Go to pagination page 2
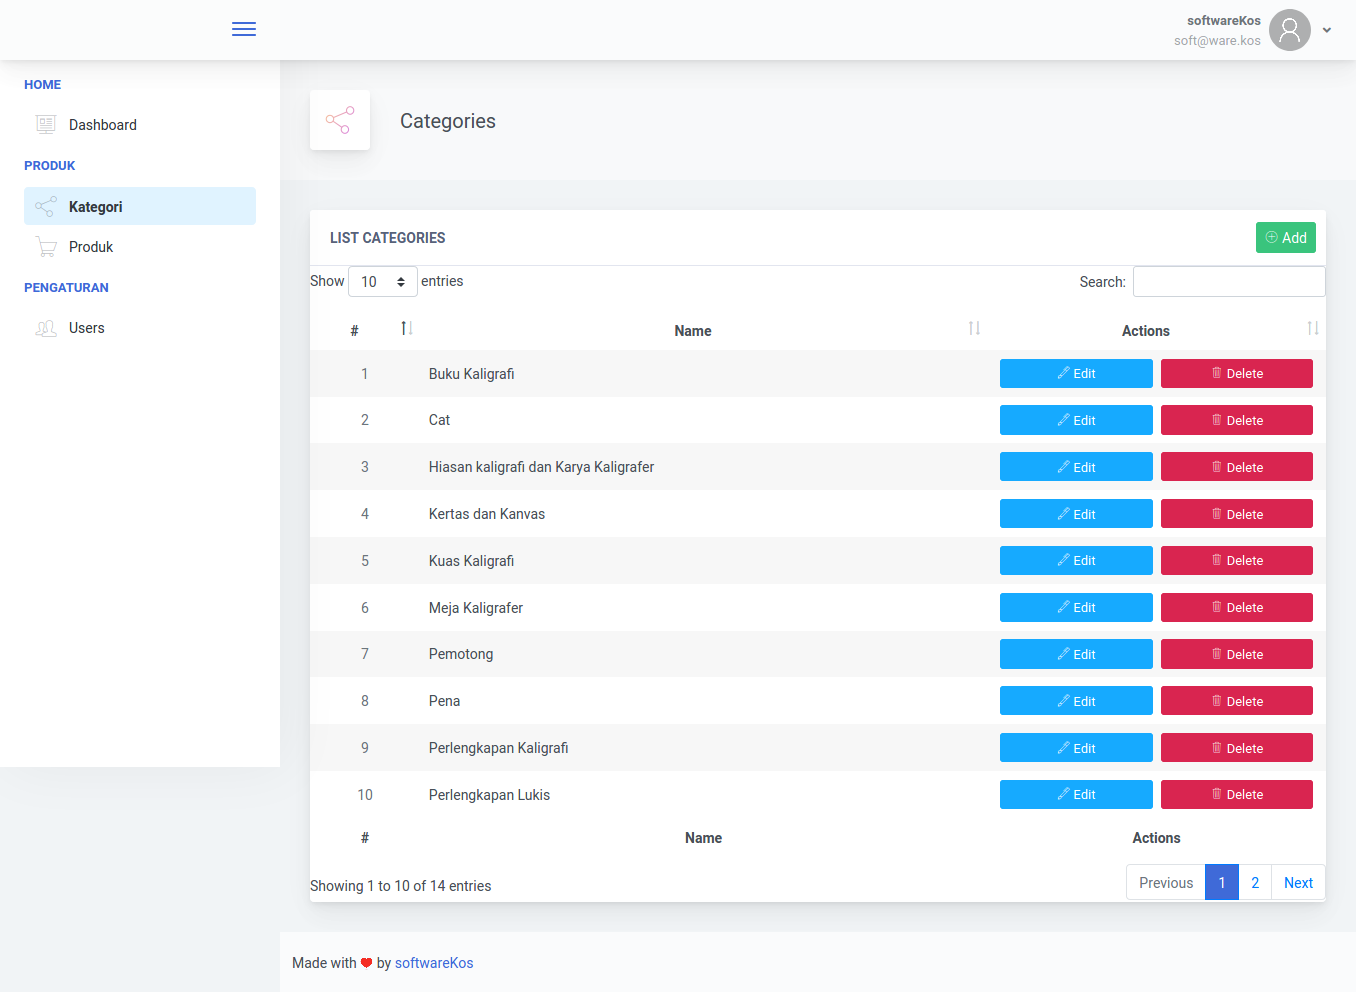 1255,883
